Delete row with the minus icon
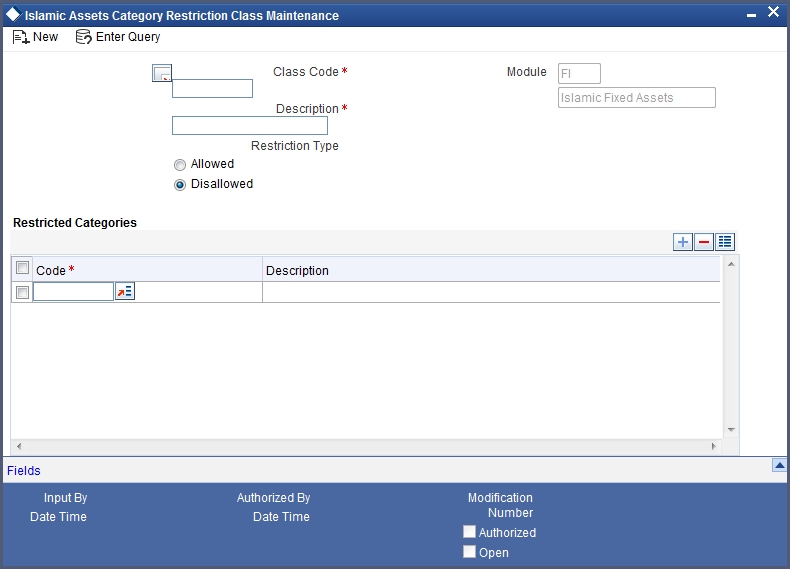790x569 pixels. 704,242
